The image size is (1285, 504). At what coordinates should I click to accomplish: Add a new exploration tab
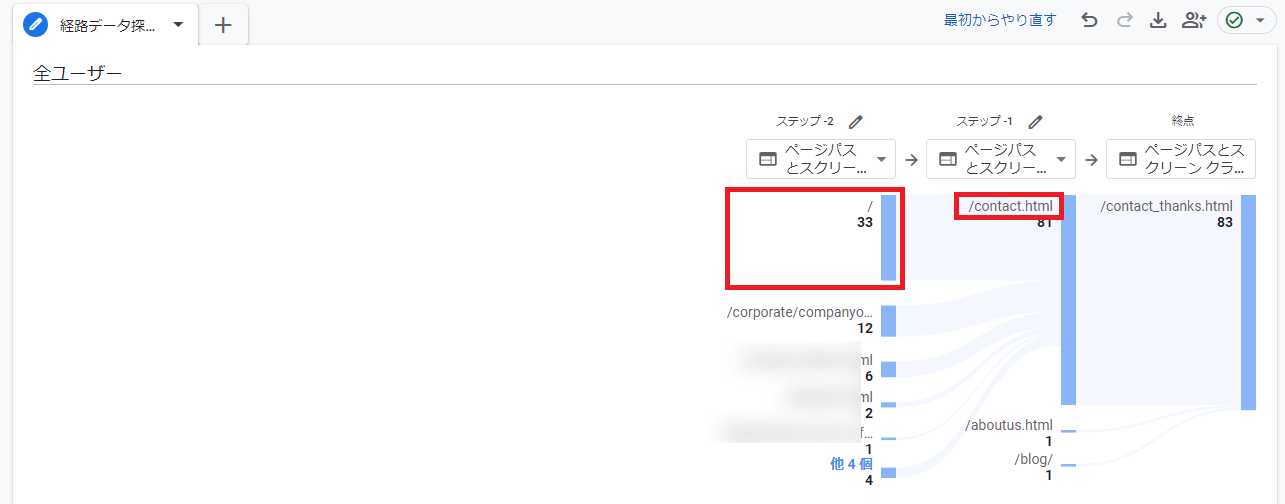click(x=223, y=26)
